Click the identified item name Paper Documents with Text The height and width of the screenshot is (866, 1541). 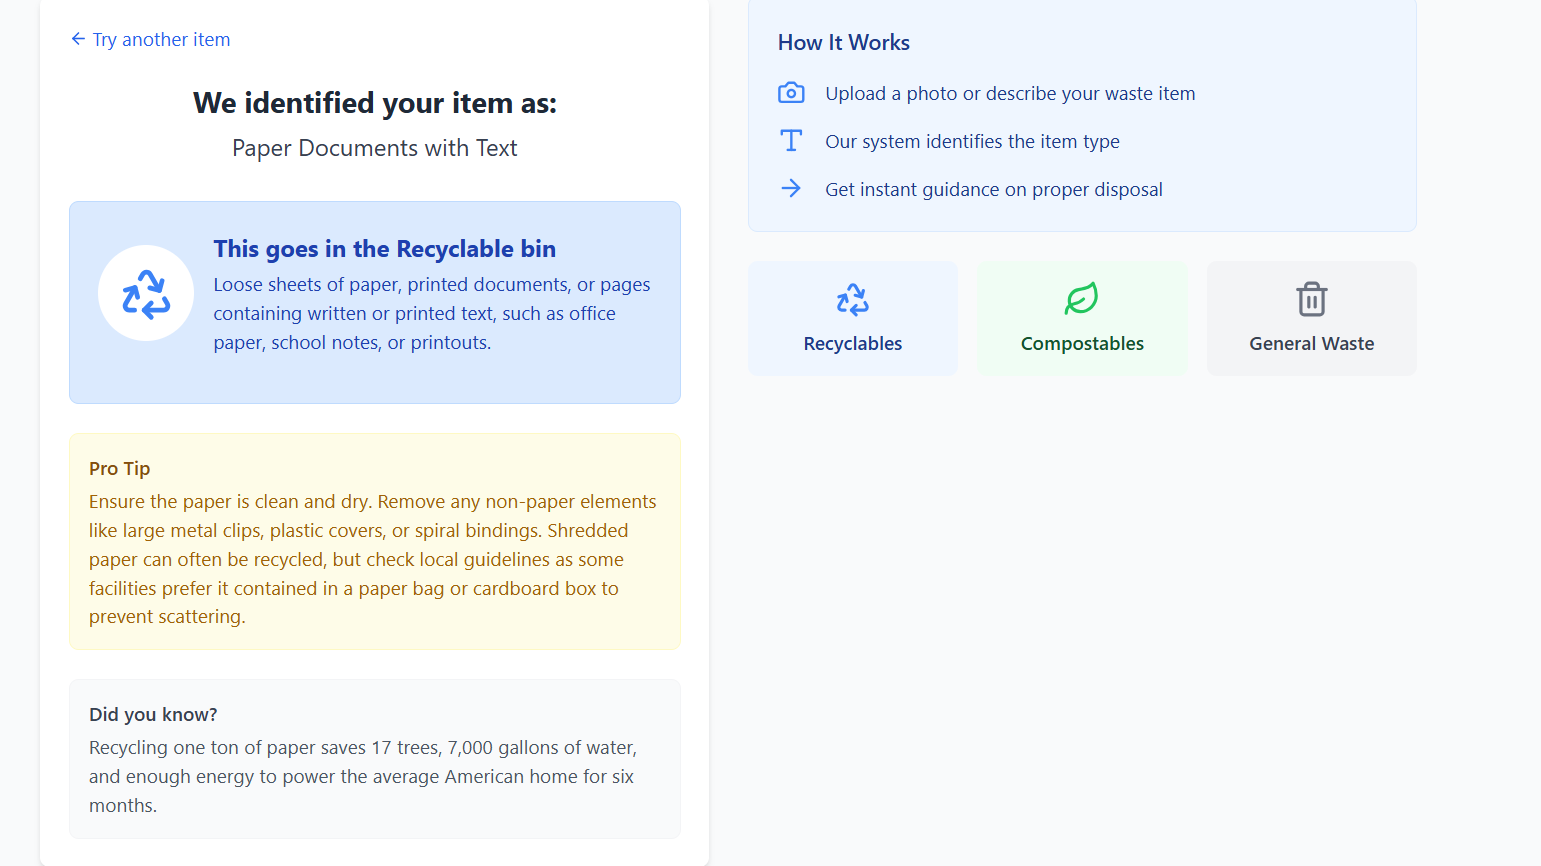[375, 148]
